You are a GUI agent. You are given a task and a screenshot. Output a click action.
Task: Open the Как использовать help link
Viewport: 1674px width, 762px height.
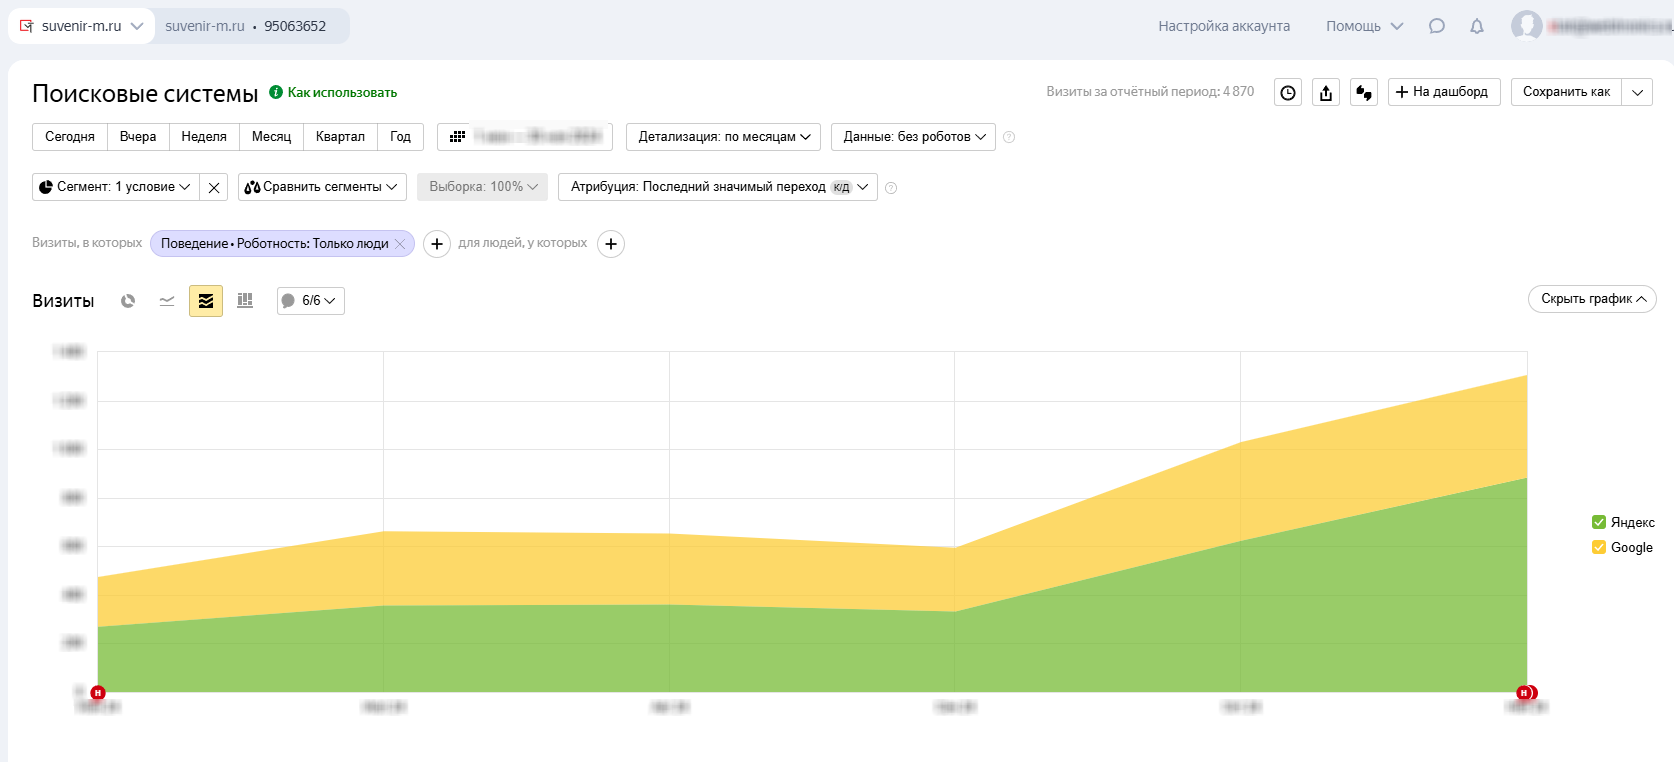[342, 93]
